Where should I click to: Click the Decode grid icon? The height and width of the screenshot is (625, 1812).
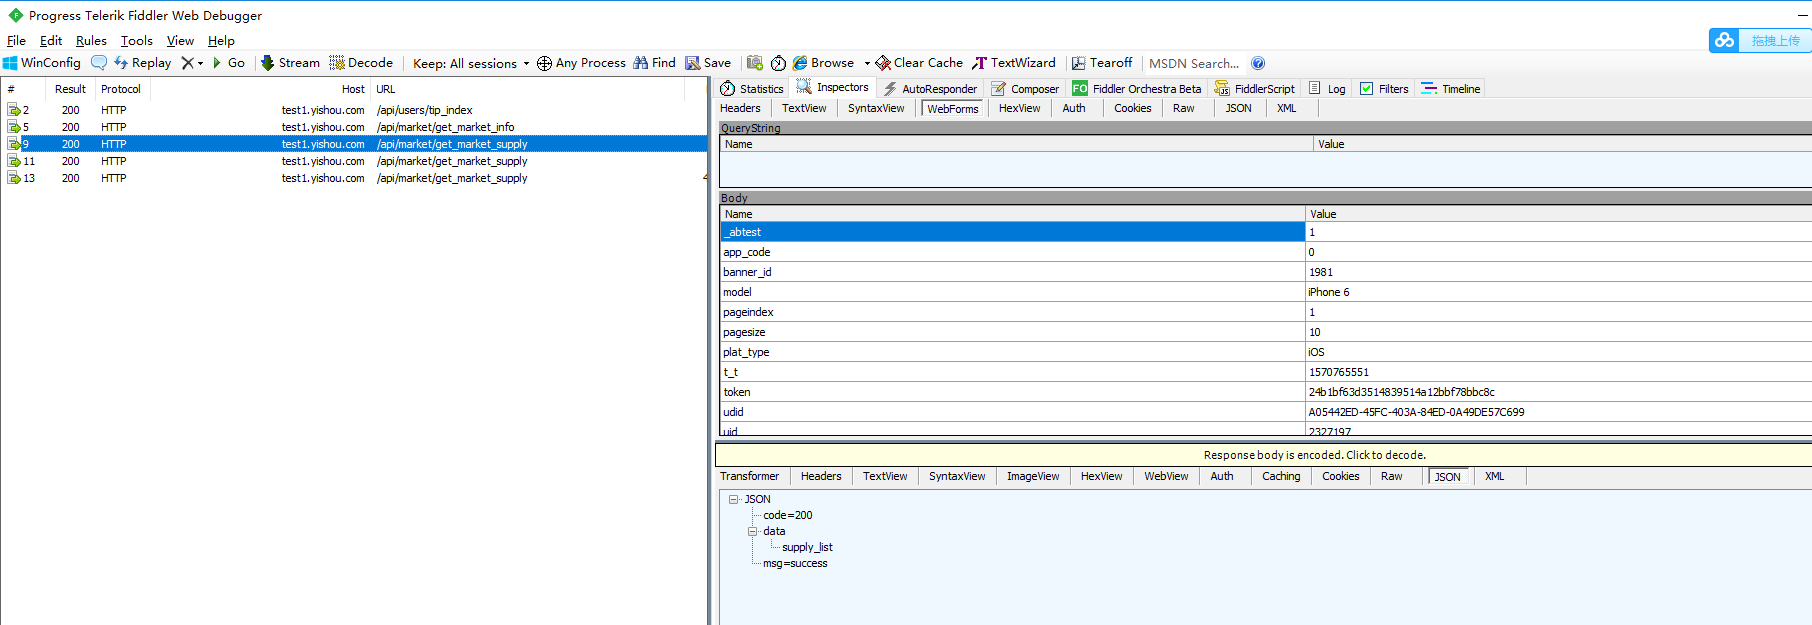337,63
